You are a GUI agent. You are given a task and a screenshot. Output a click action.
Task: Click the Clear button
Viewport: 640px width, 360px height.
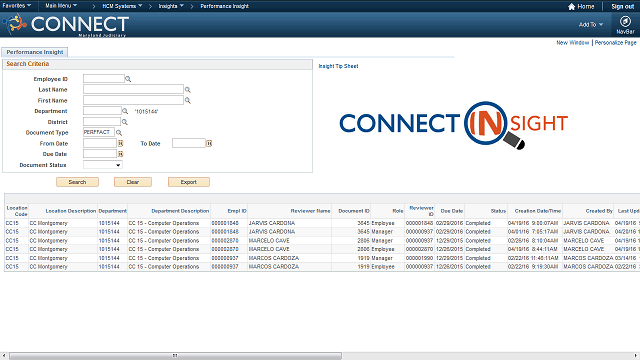click(133, 182)
